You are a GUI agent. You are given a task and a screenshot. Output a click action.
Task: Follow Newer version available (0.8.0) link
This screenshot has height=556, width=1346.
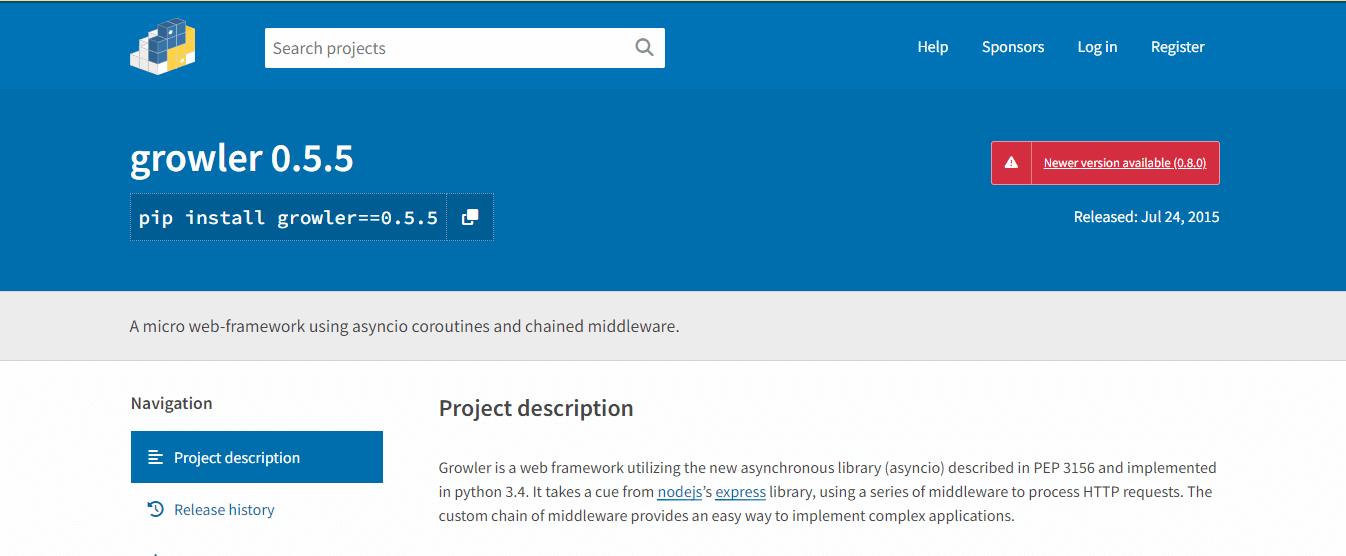click(1125, 163)
